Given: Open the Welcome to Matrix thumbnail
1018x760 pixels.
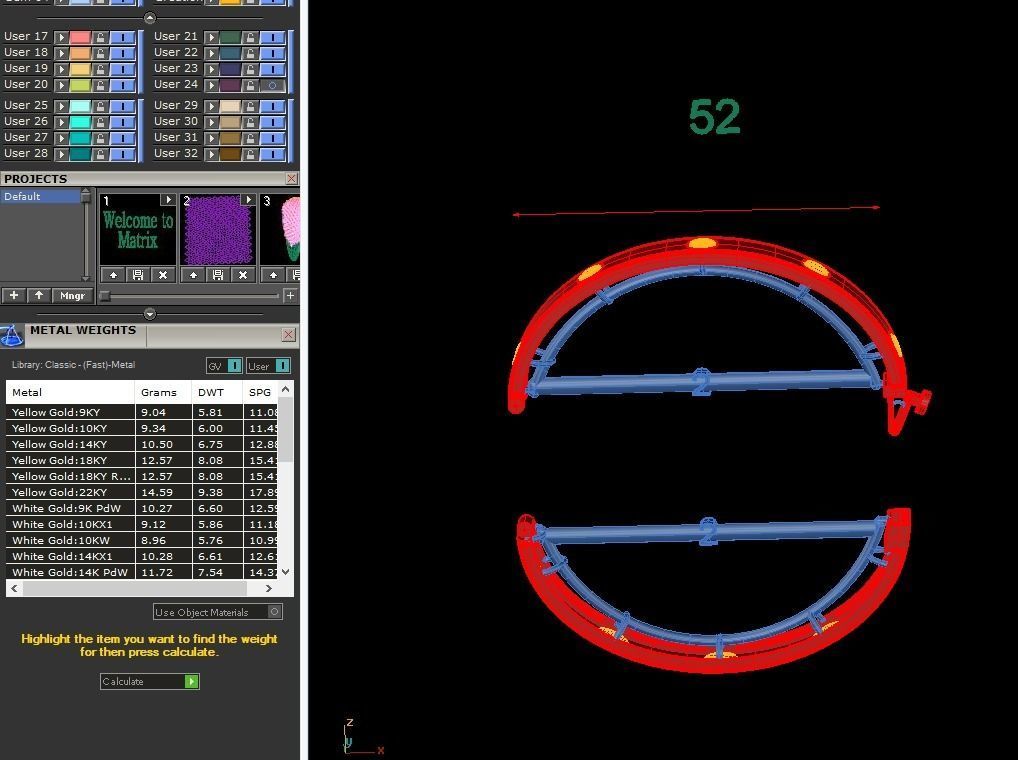Looking at the screenshot, I should tap(138, 230).
